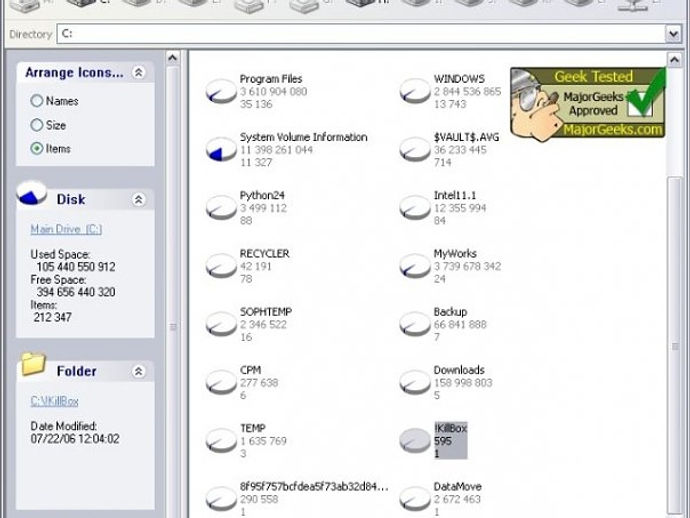The width and height of the screenshot is (690, 518).
Task: Click the Items count 212 347
Action: tap(52, 317)
